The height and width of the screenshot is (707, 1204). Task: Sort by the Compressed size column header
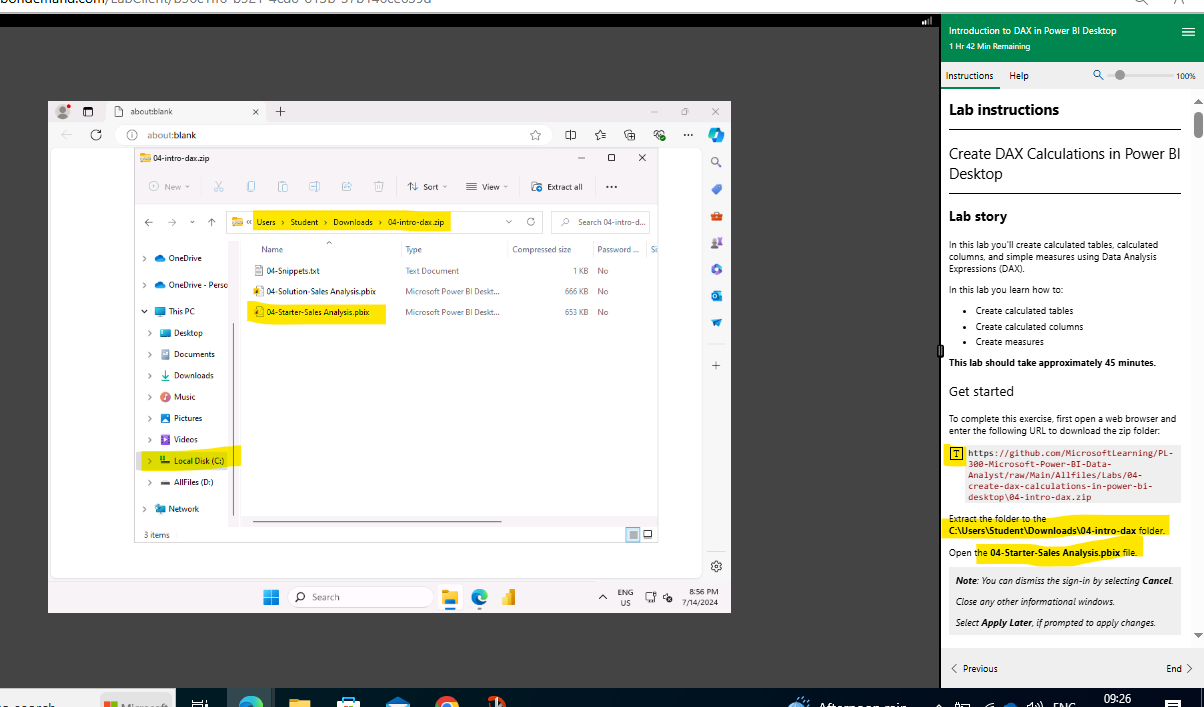(x=542, y=249)
